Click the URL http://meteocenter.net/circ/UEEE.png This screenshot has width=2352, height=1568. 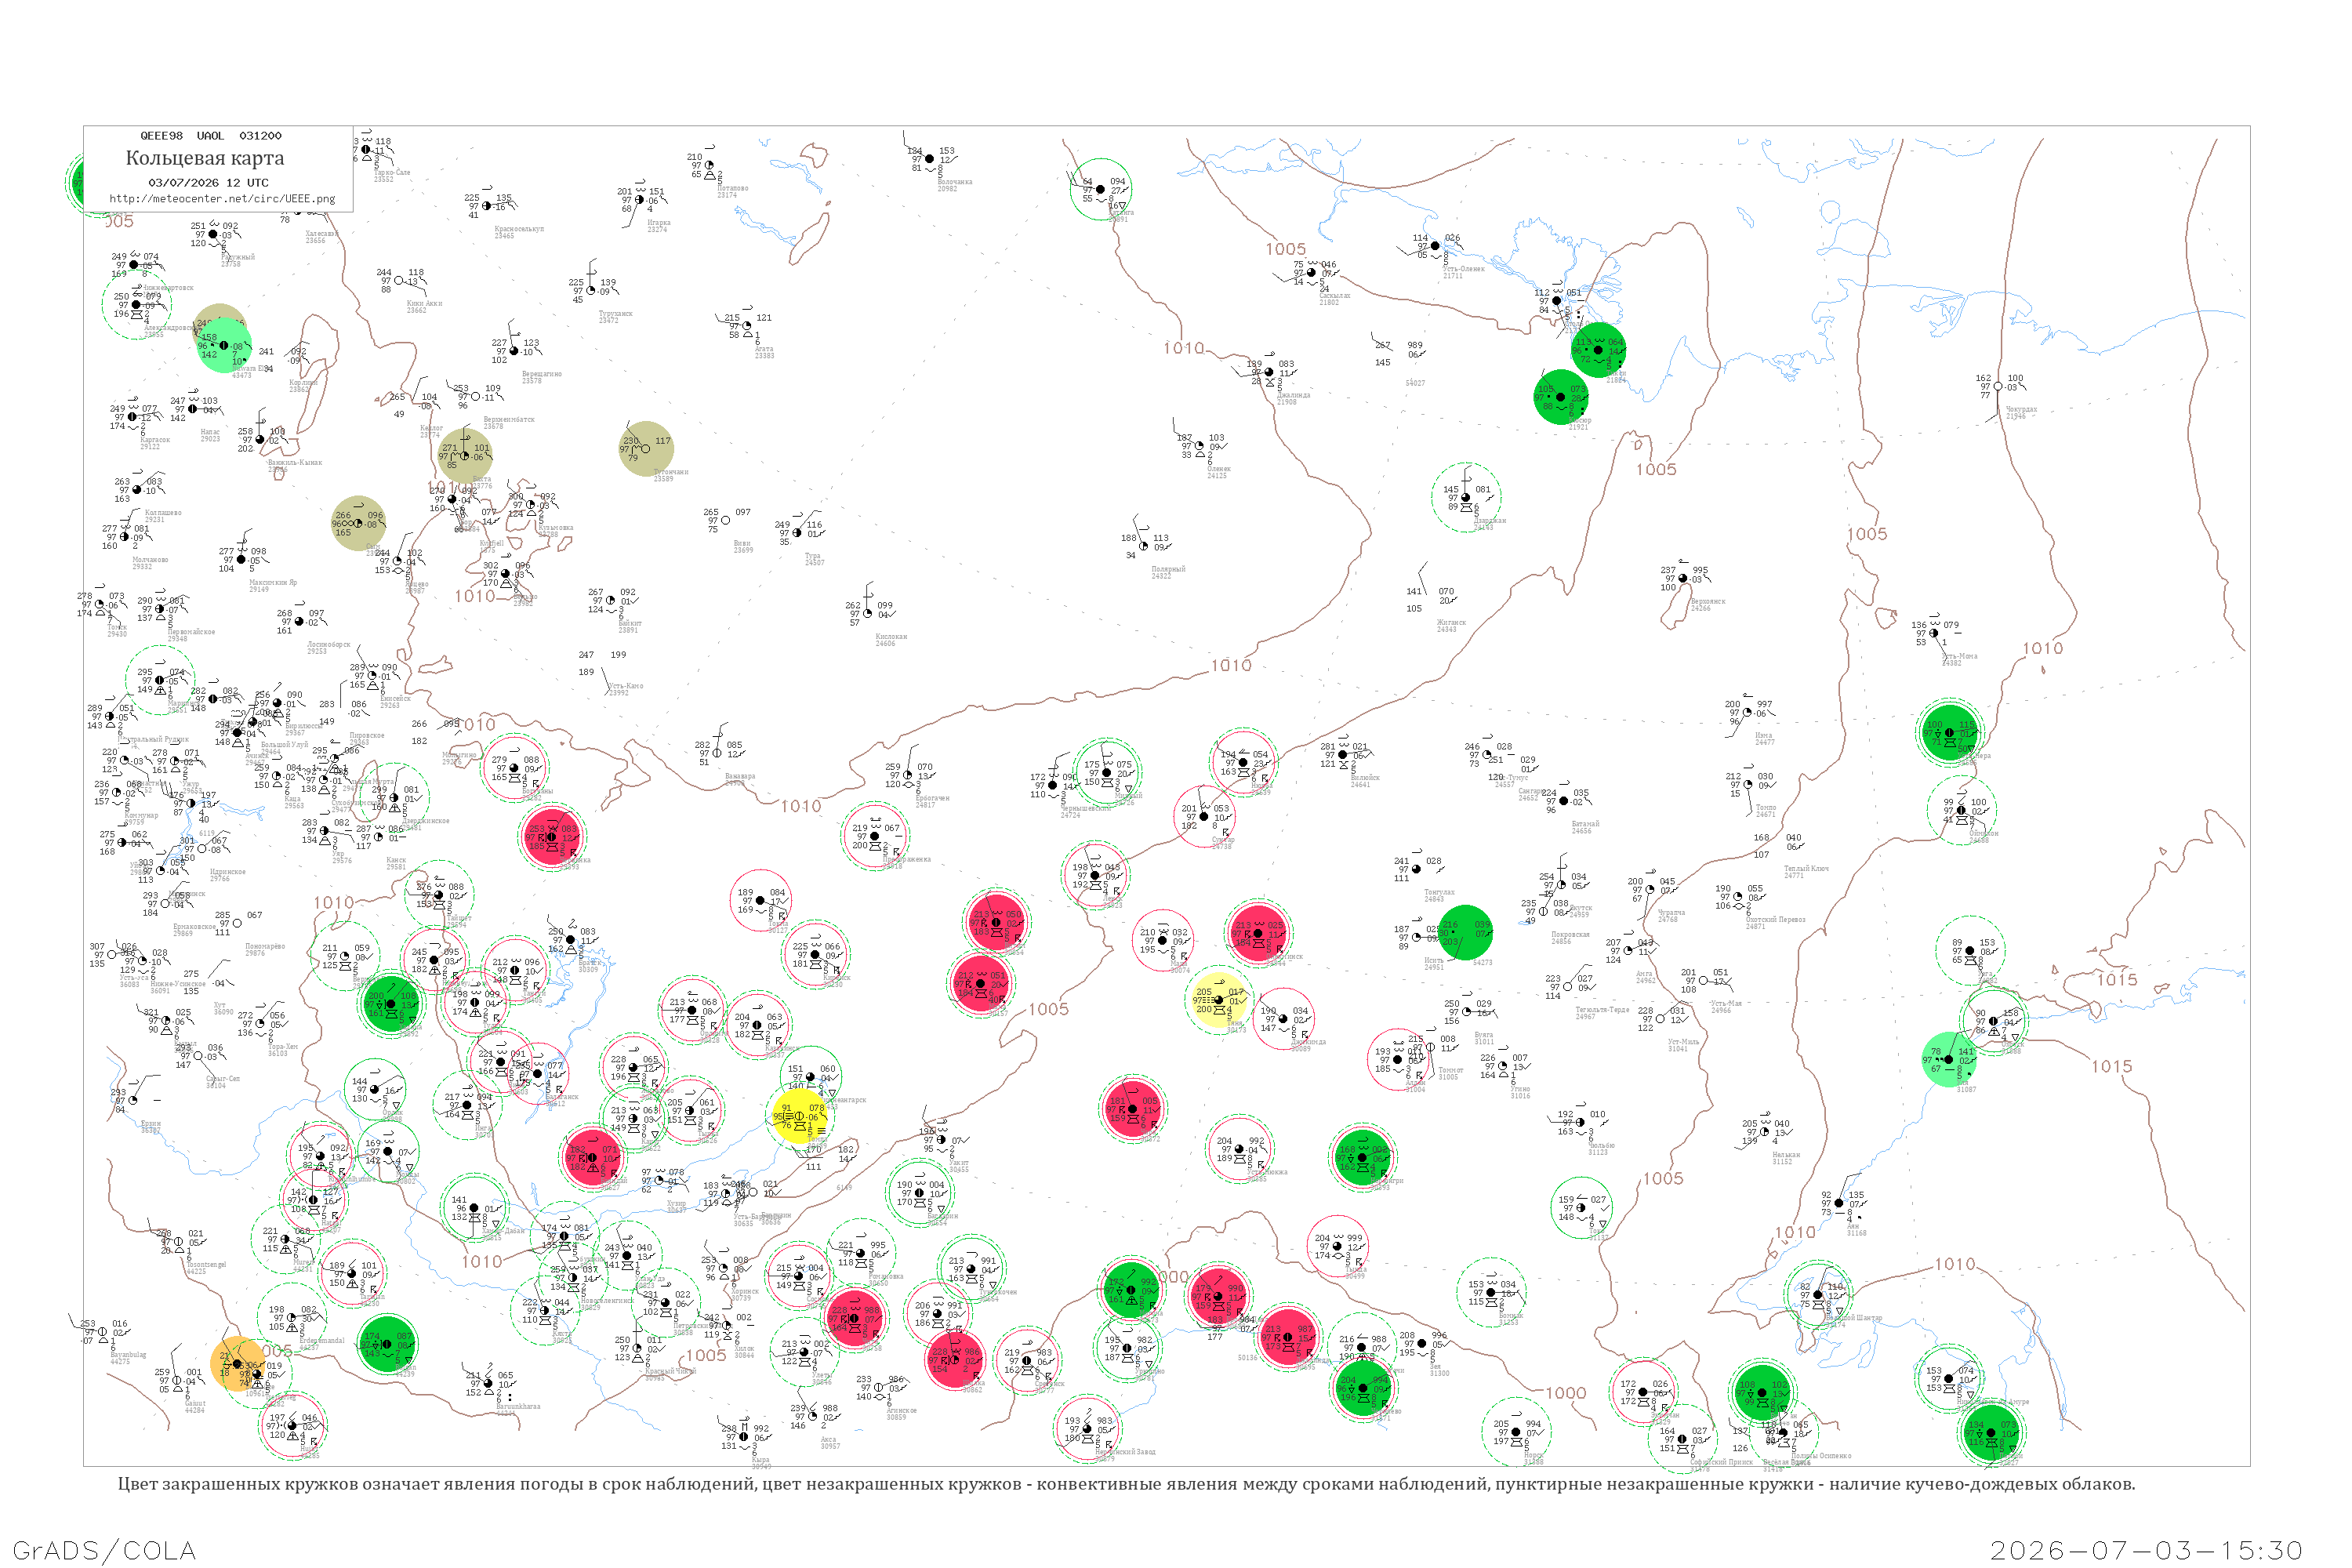[222, 199]
